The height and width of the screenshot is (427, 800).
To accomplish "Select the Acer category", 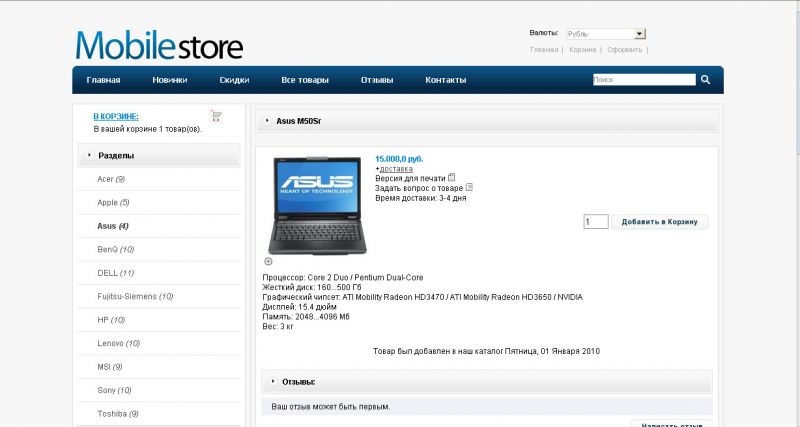I will [x=111, y=179].
